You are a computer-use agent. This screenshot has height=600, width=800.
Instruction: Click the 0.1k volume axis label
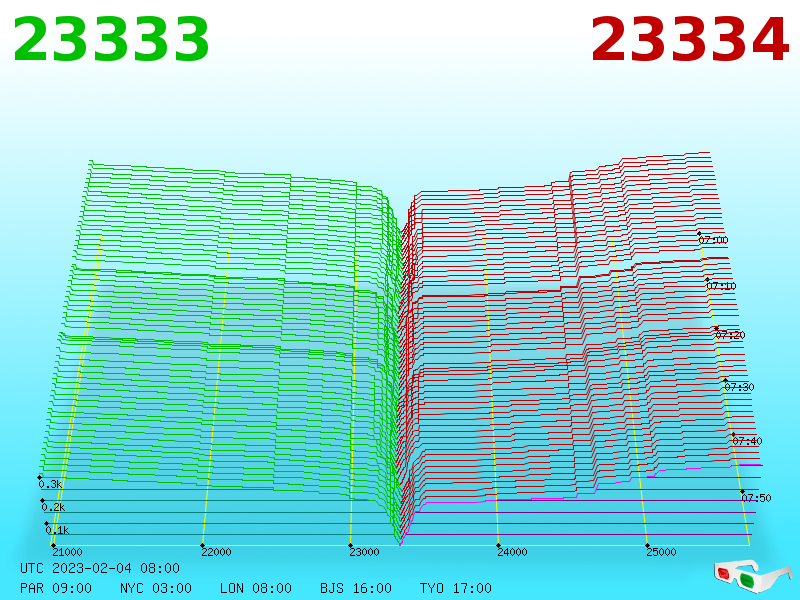(x=57, y=530)
